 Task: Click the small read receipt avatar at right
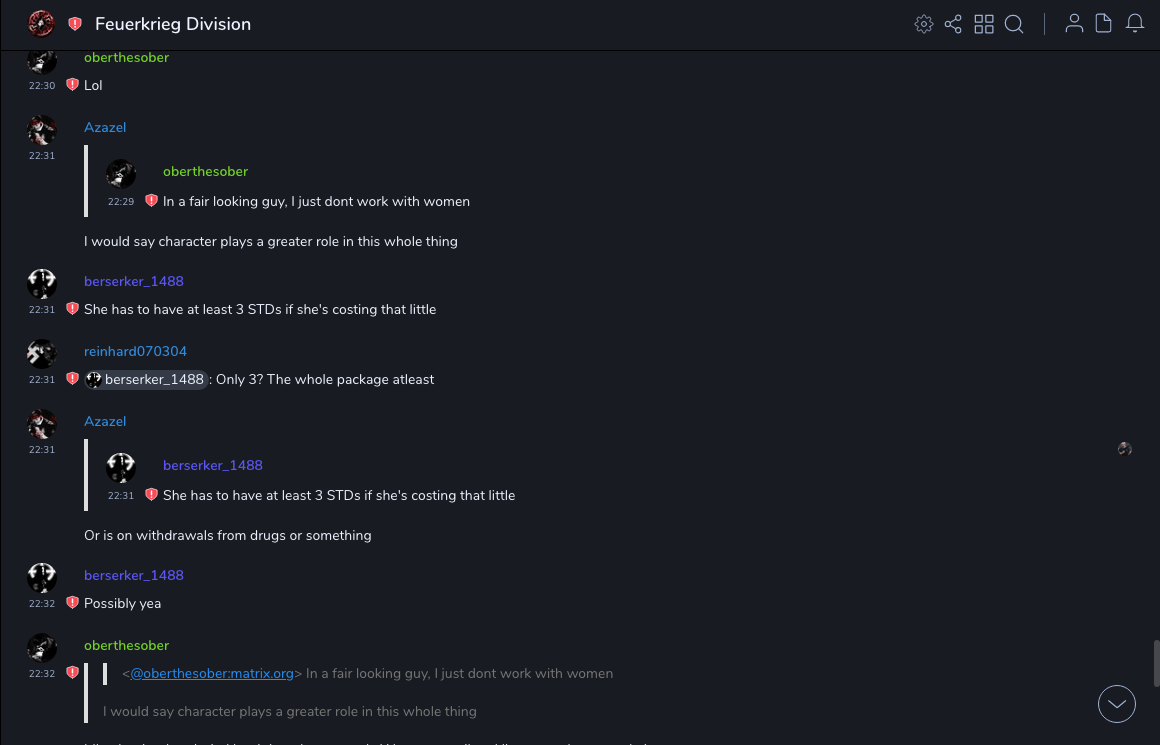tap(1125, 449)
